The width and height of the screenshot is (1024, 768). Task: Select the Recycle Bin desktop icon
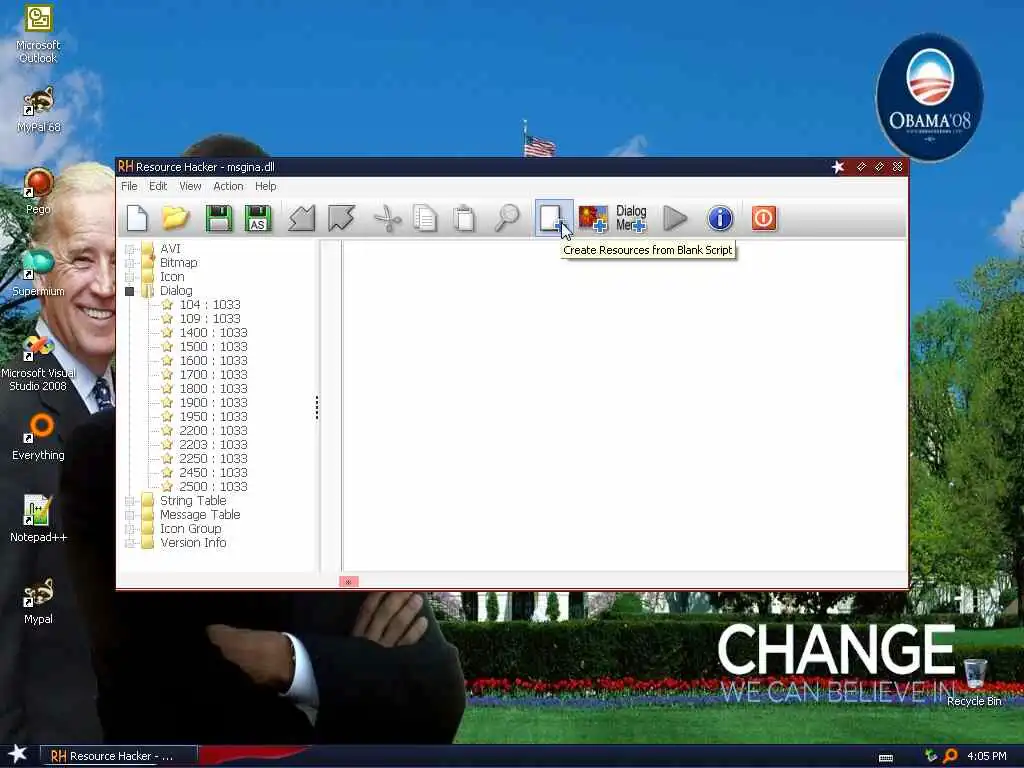(x=974, y=683)
